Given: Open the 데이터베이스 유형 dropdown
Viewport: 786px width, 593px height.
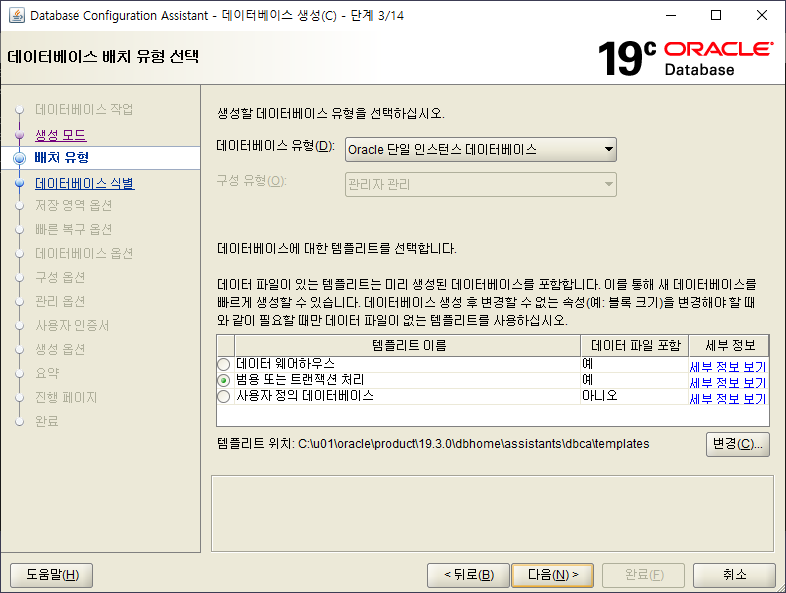Looking at the screenshot, I should click(x=481, y=149).
